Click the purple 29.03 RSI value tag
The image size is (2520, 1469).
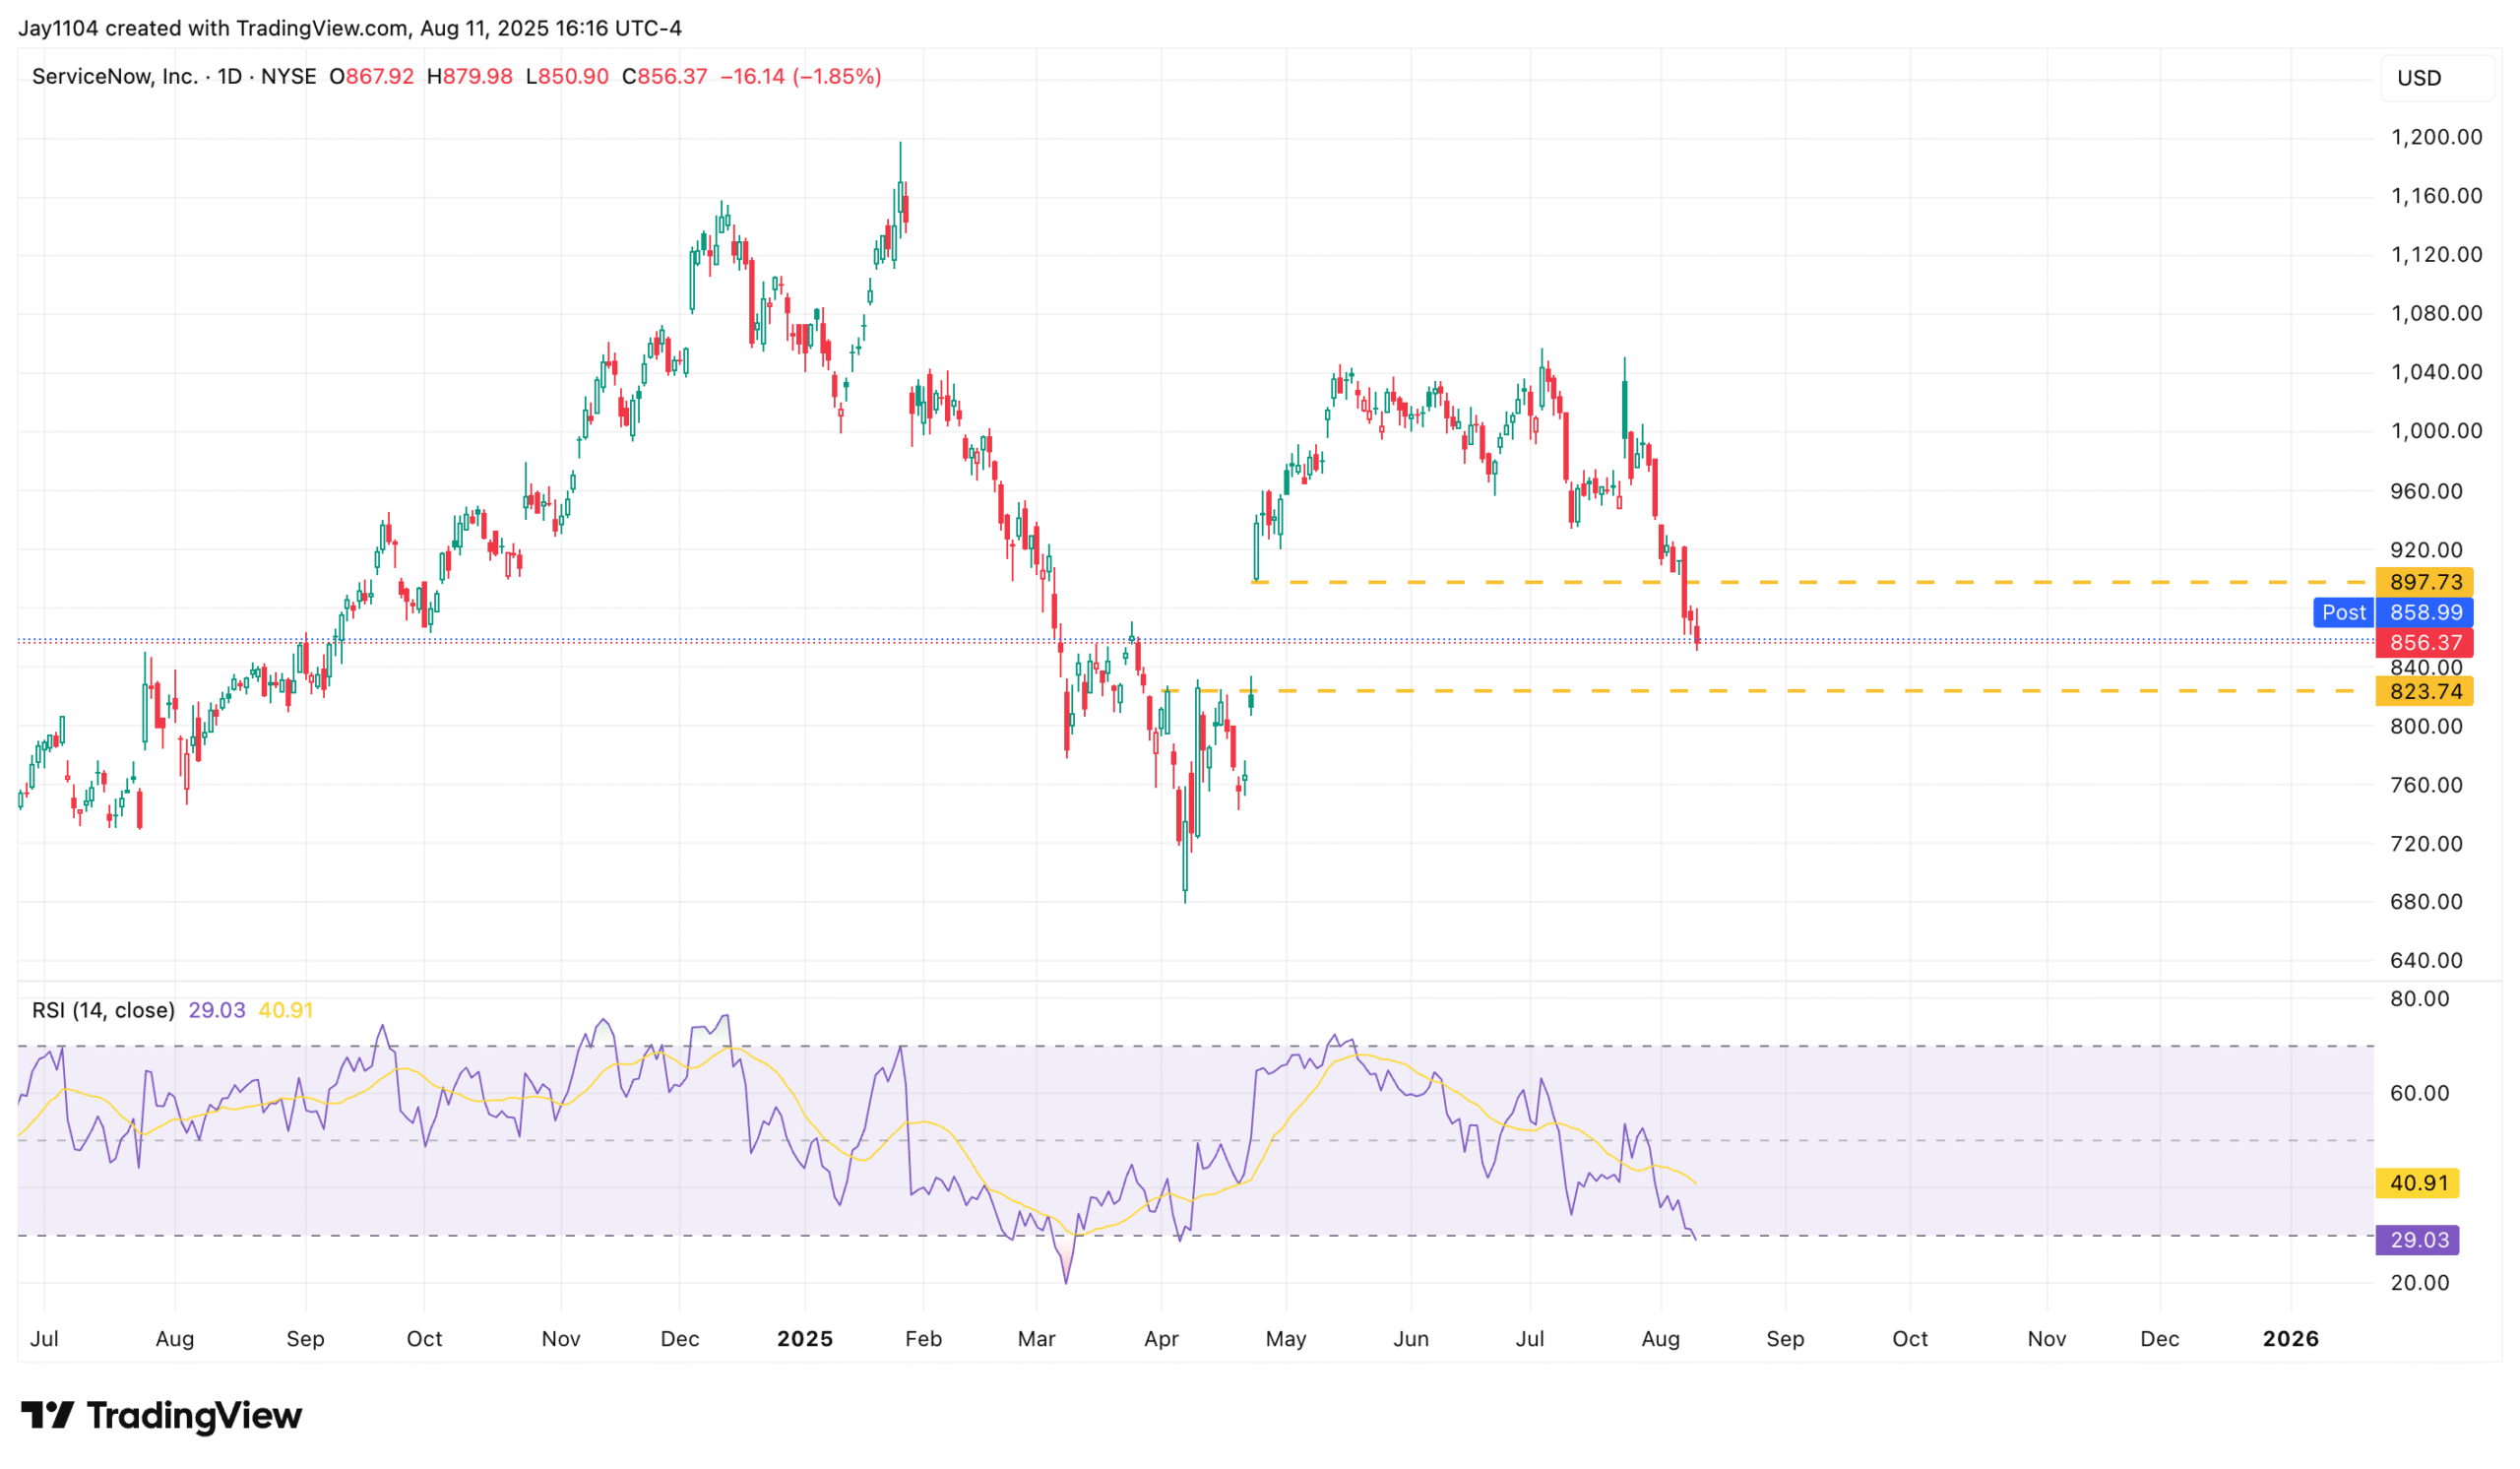(2418, 1241)
